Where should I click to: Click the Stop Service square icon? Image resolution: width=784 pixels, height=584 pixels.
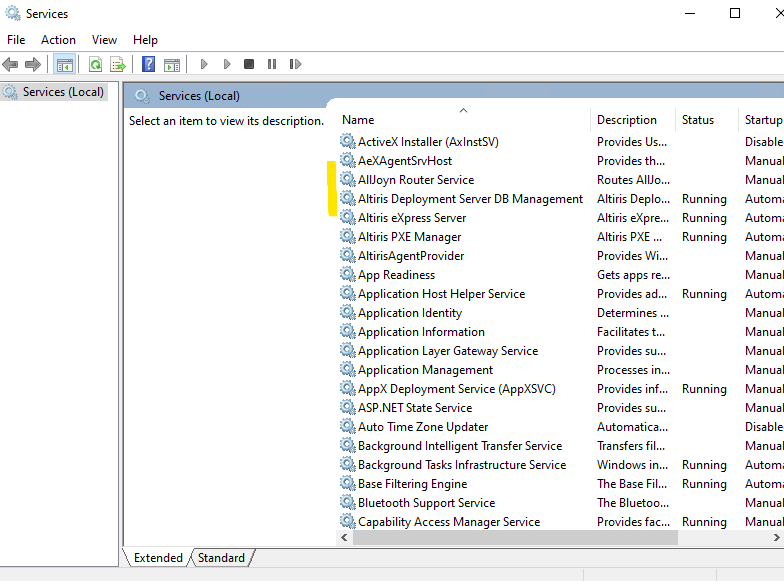(x=248, y=64)
